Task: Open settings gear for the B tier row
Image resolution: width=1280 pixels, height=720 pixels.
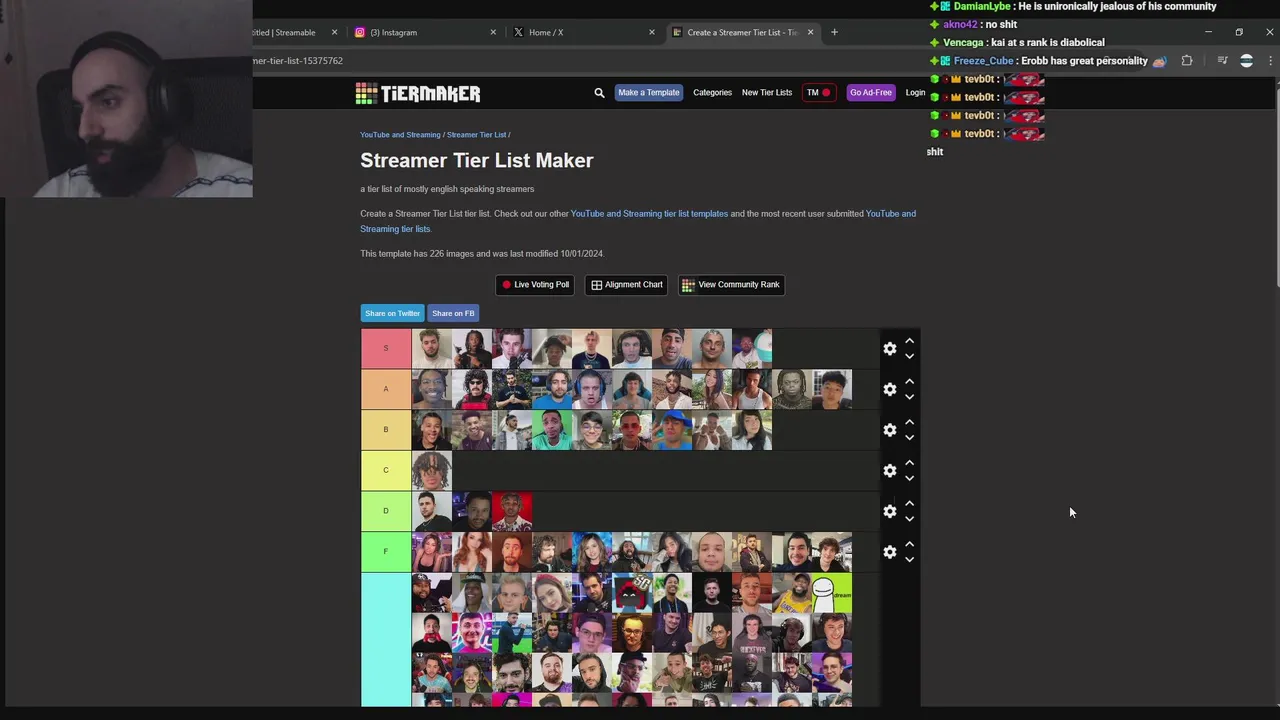Action: pyautogui.click(x=890, y=430)
